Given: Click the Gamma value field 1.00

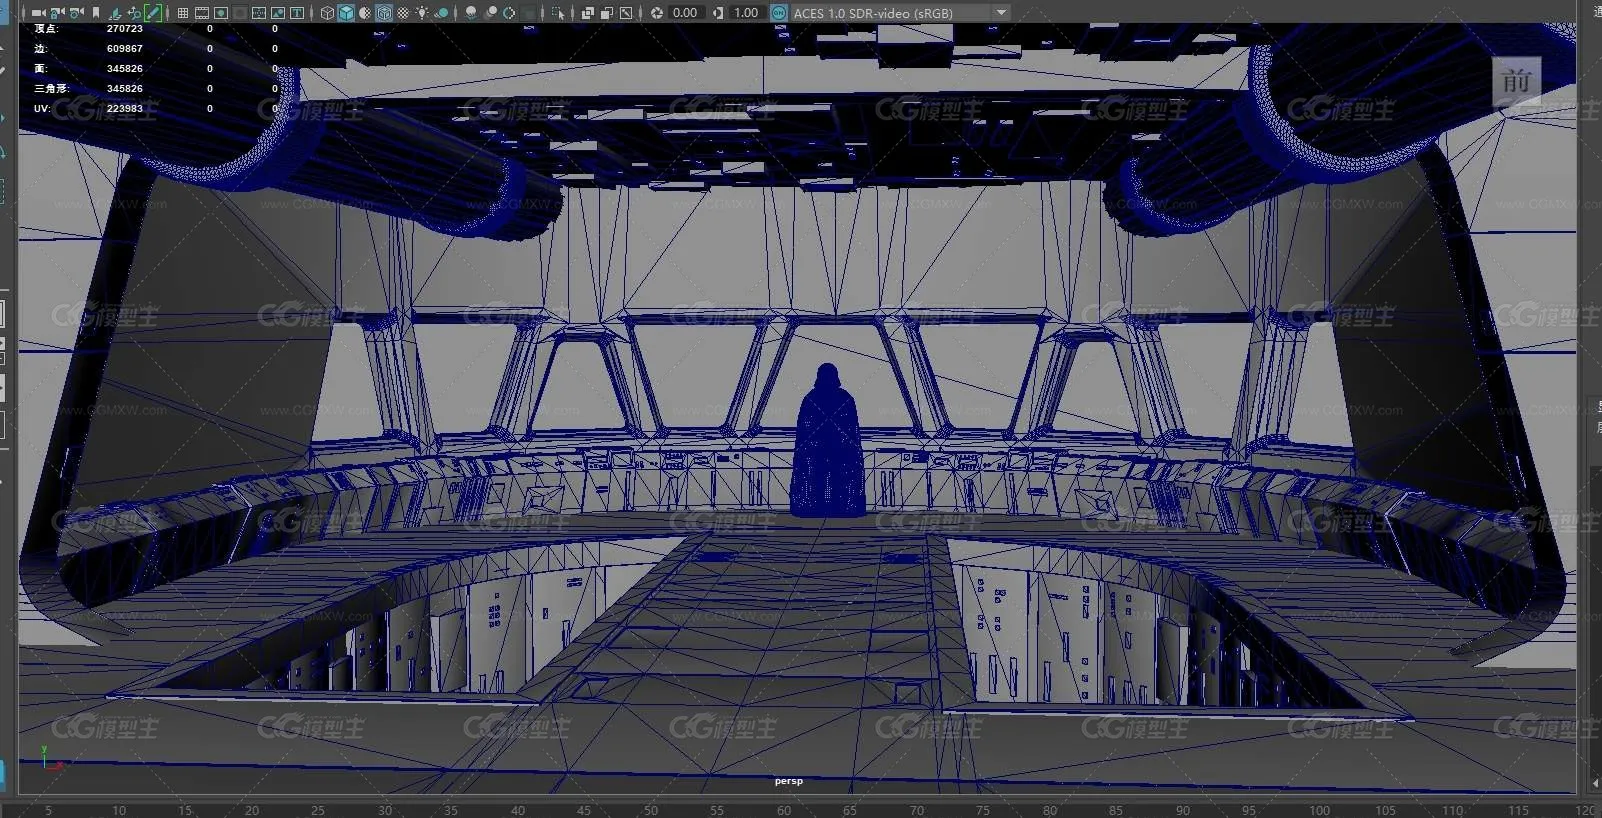Looking at the screenshot, I should click(746, 13).
